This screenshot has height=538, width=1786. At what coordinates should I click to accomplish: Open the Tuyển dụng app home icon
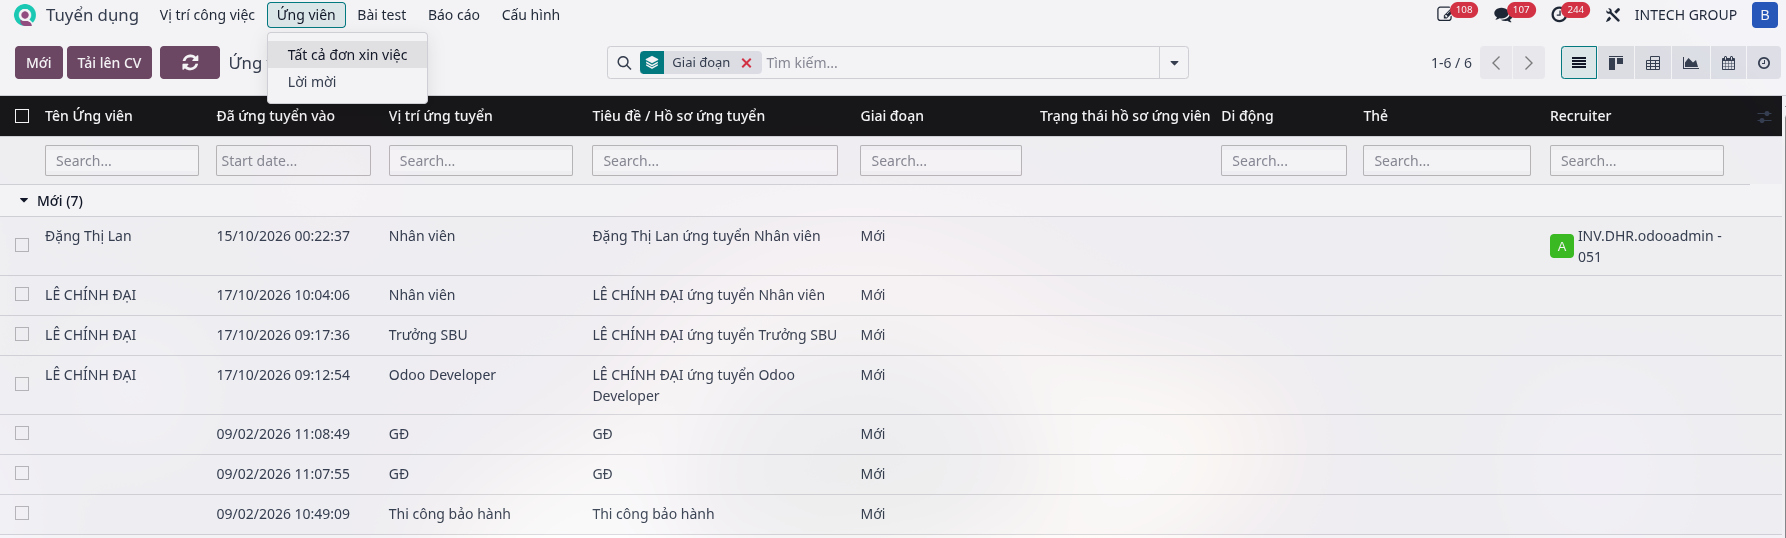[x=25, y=15]
